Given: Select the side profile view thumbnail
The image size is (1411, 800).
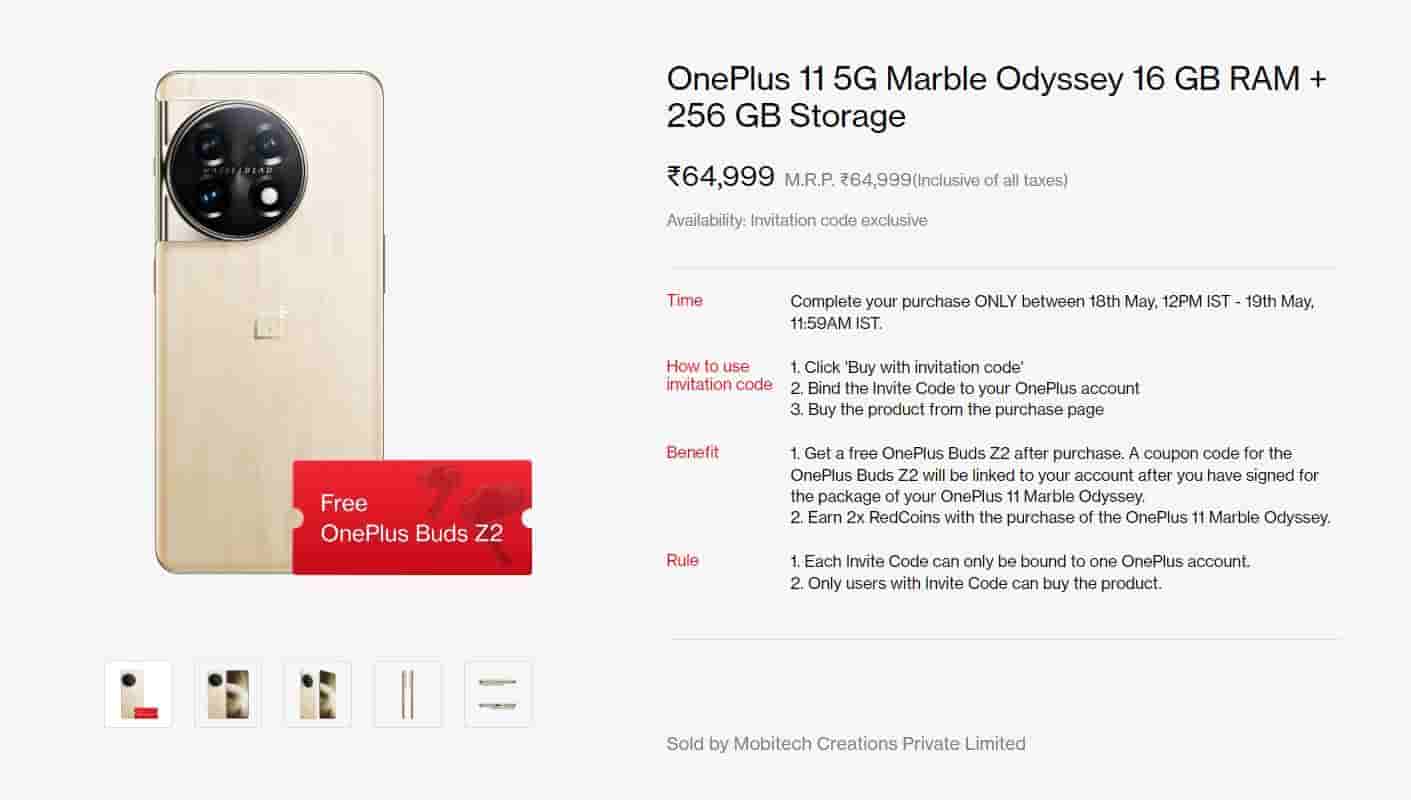Looking at the screenshot, I should pyautogui.click(x=407, y=693).
